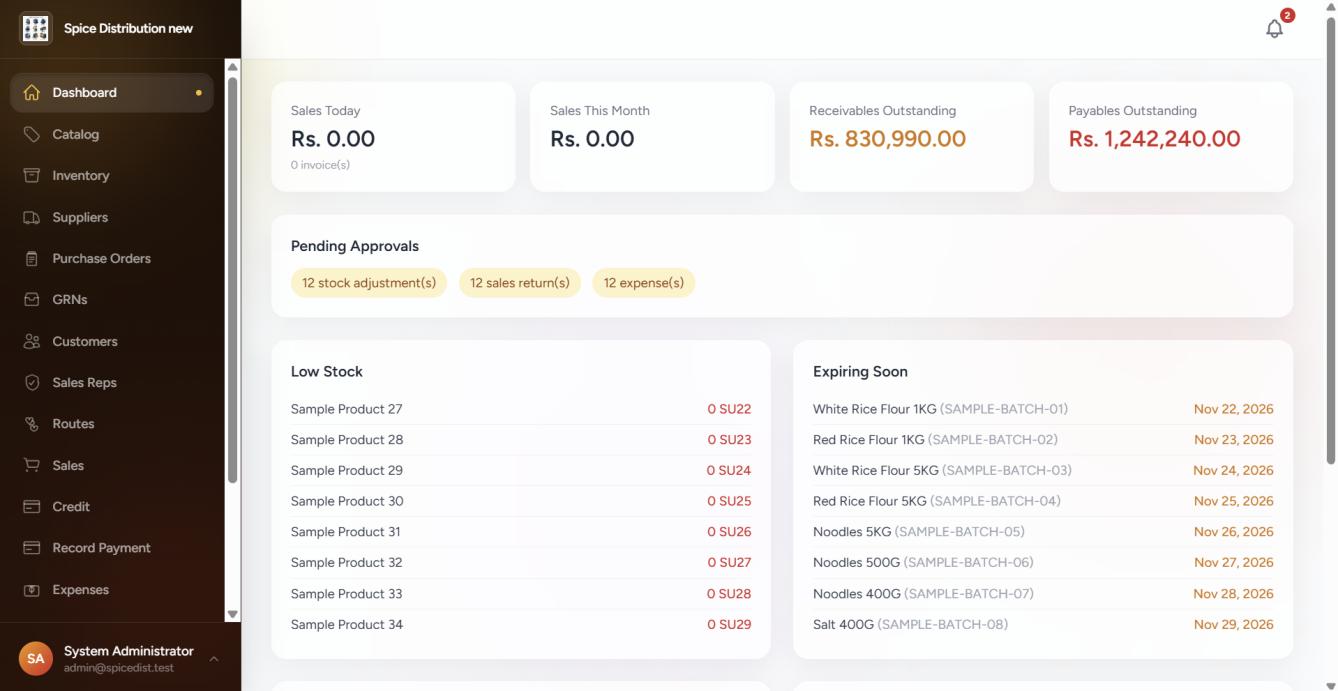Image resolution: width=1338 pixels, height=691 pixels.
Task: Click the sidebar scroll down arrow
Action: pos(233,615)
